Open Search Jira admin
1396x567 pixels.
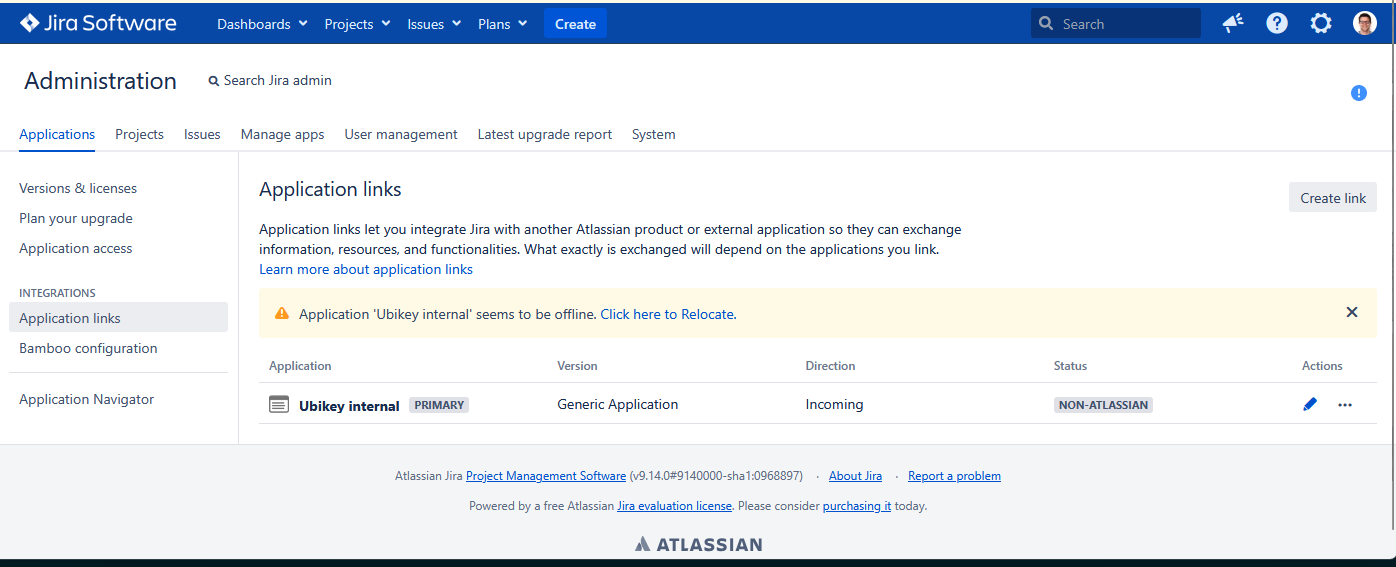point(270,80)
